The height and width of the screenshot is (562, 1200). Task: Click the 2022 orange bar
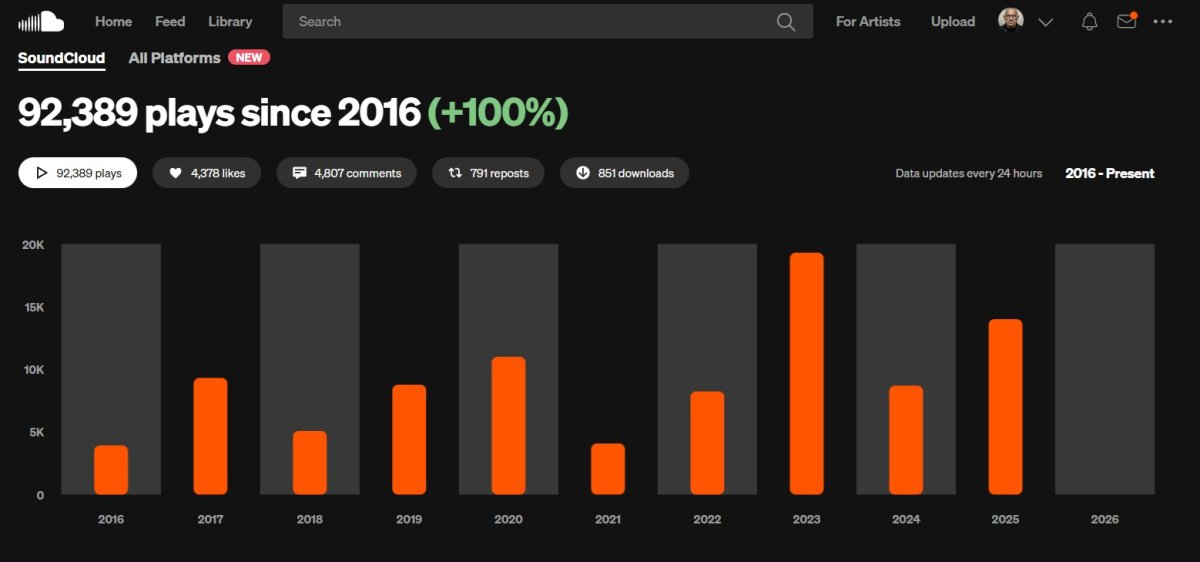pos(707,443)
